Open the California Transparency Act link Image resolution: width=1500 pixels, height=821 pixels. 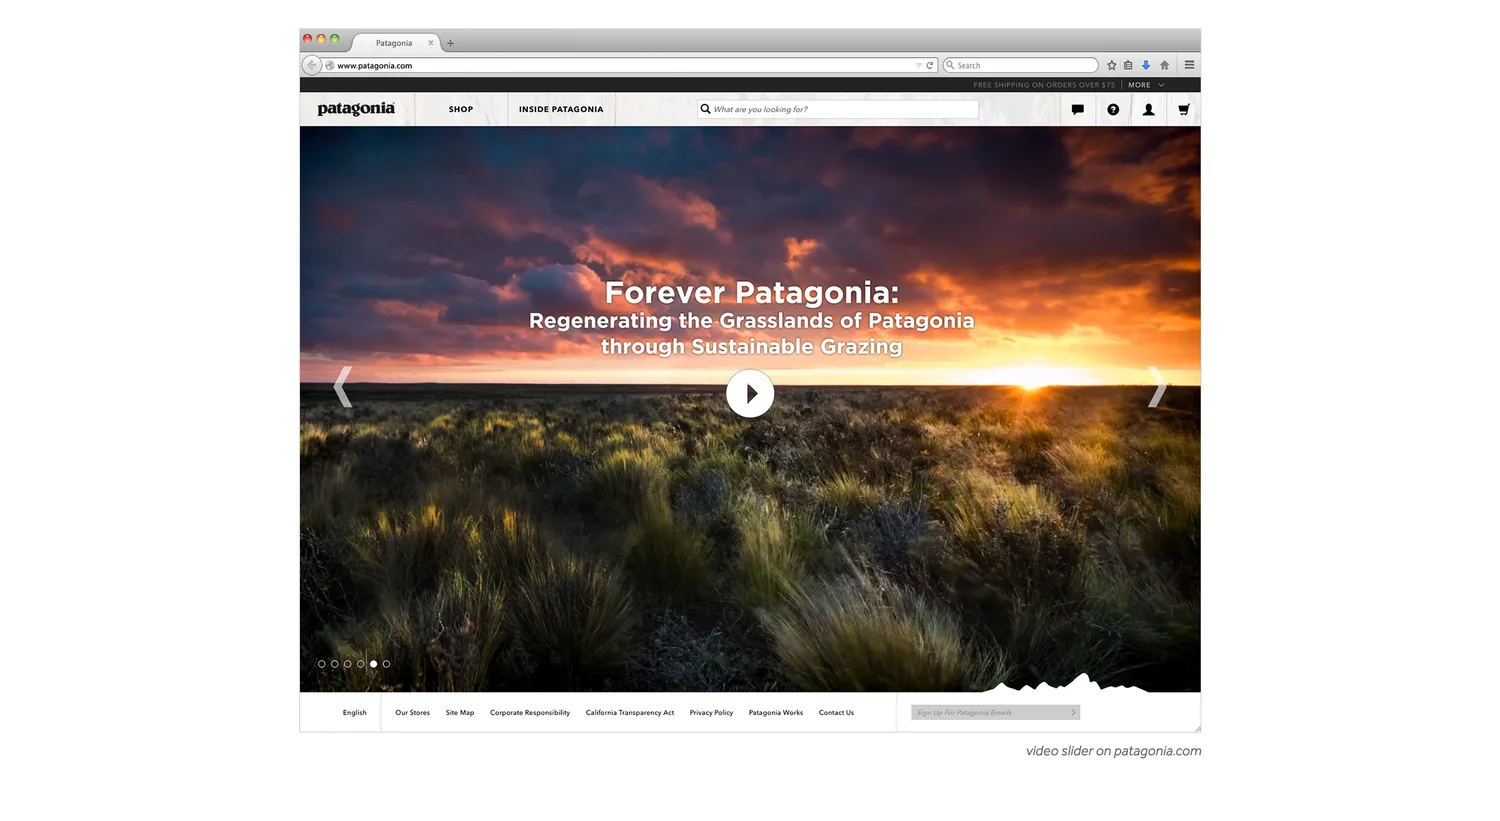(x=630, y=713)
